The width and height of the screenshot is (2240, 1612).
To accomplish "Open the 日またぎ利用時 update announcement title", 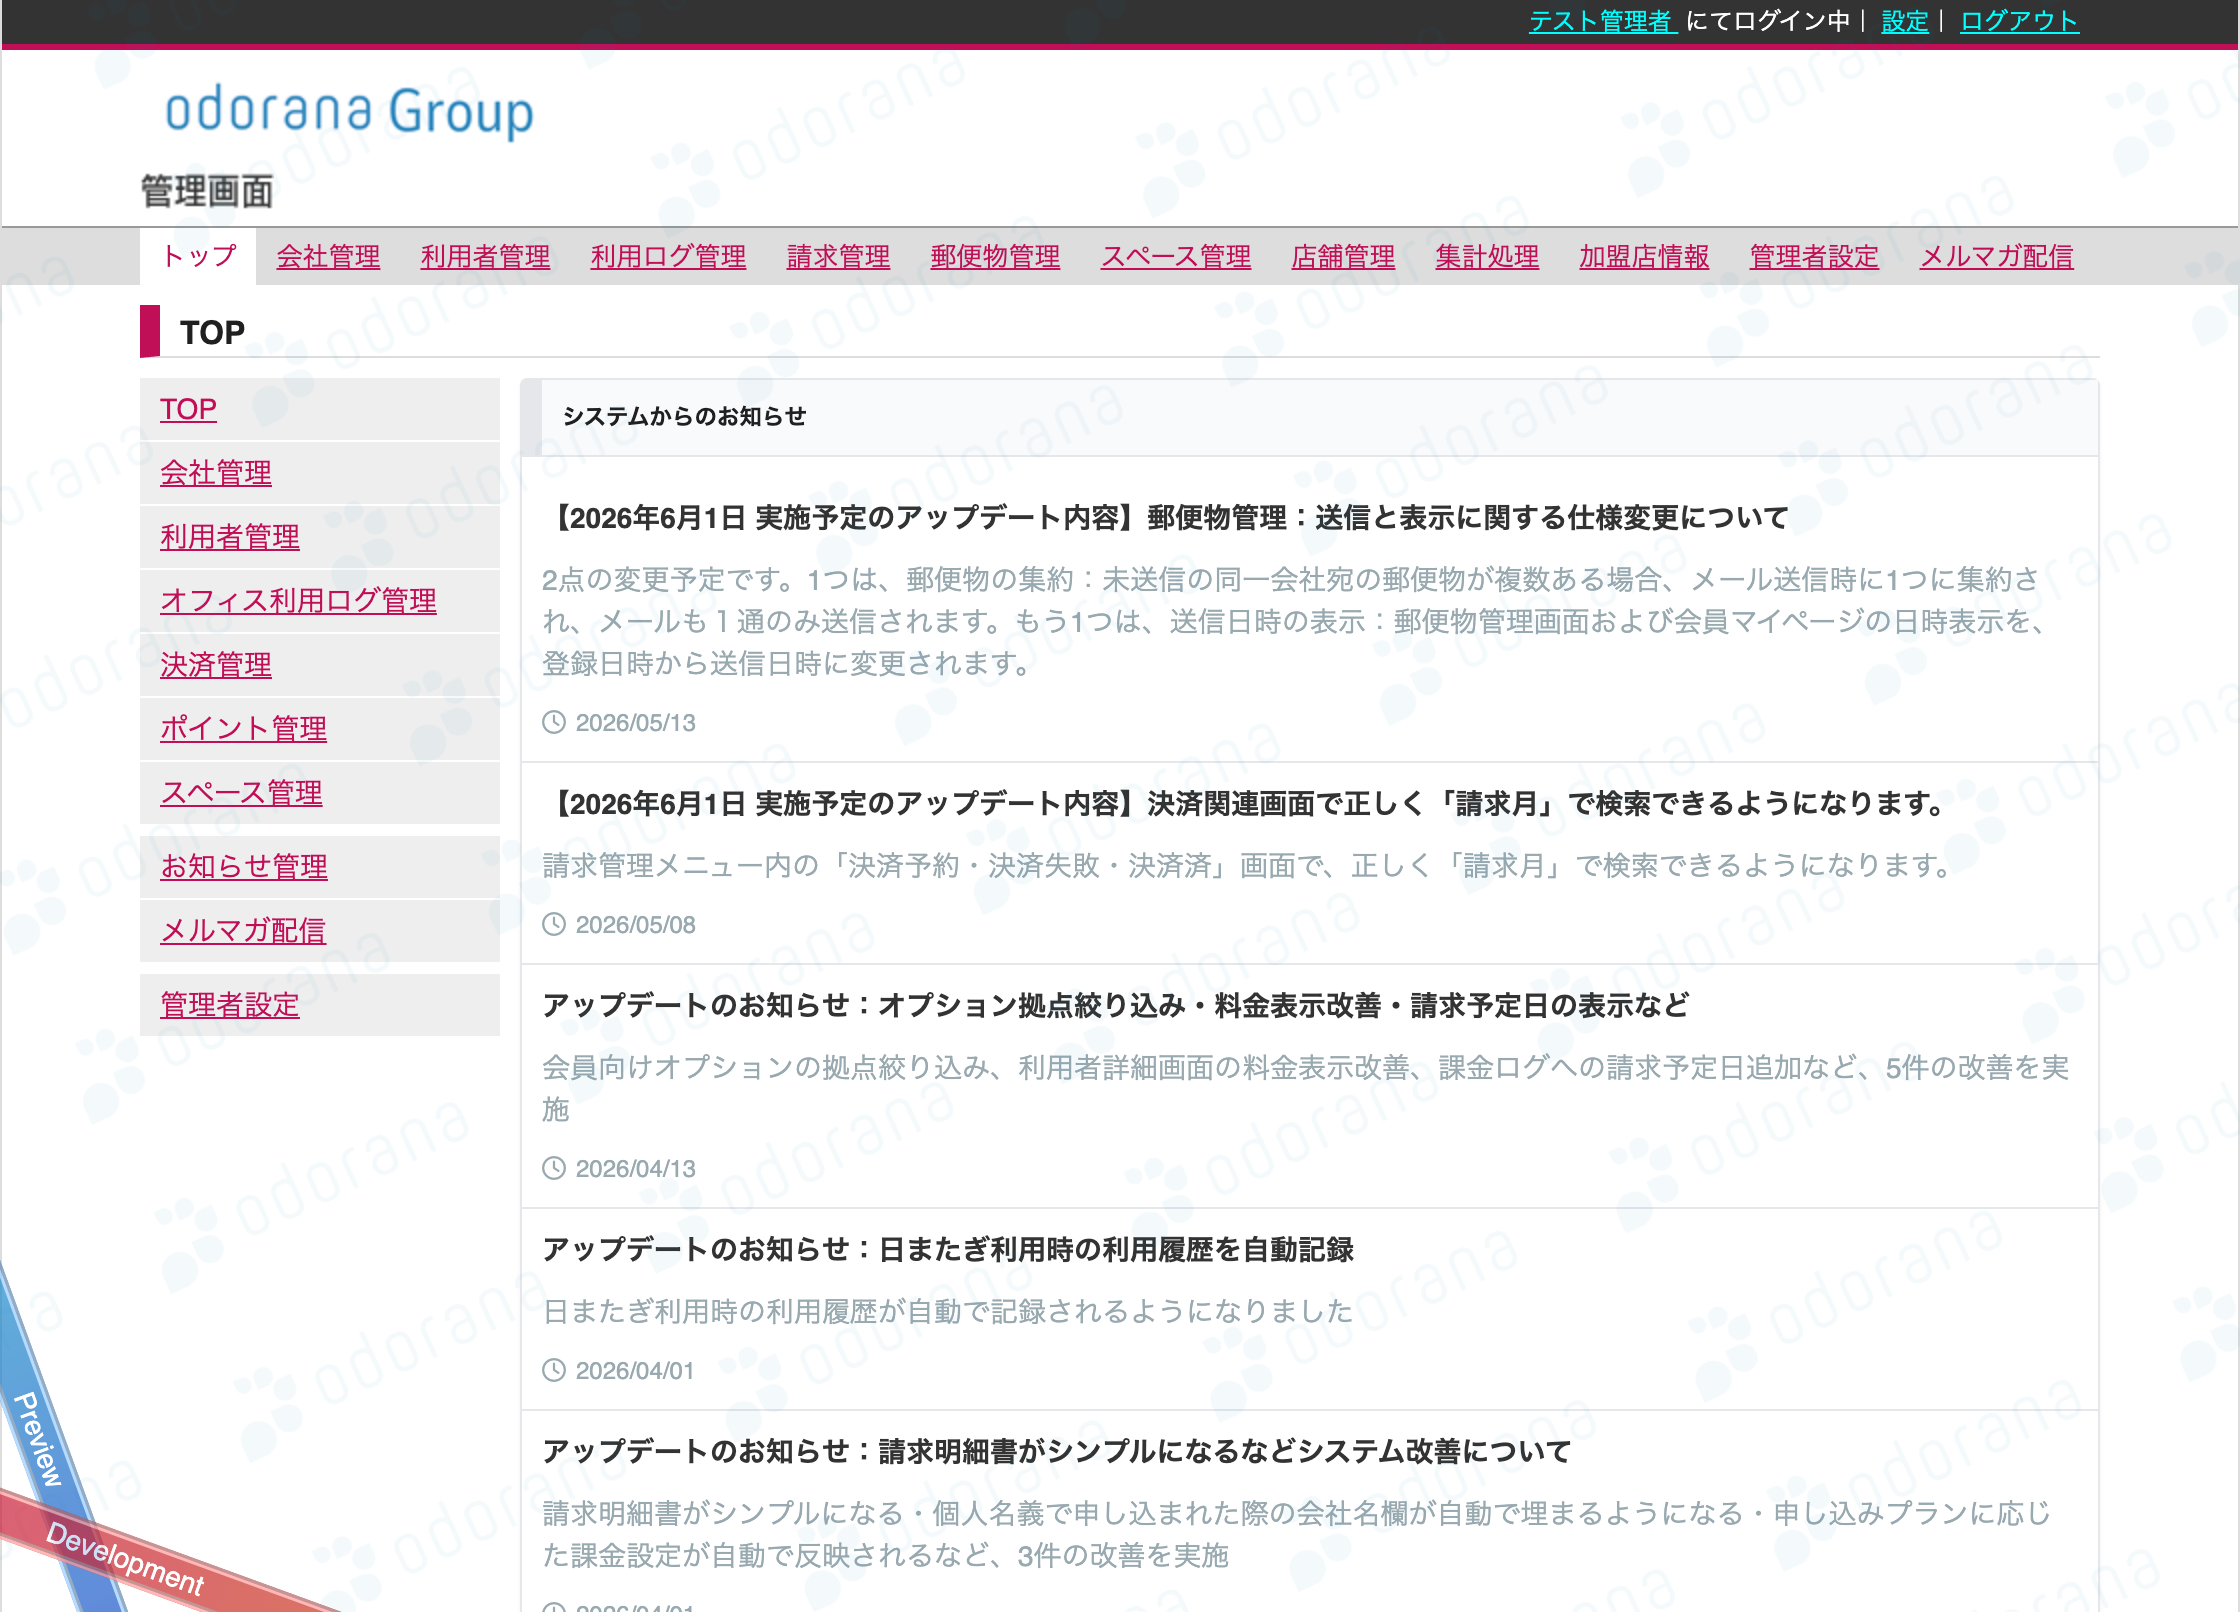I will (948, 1250).
